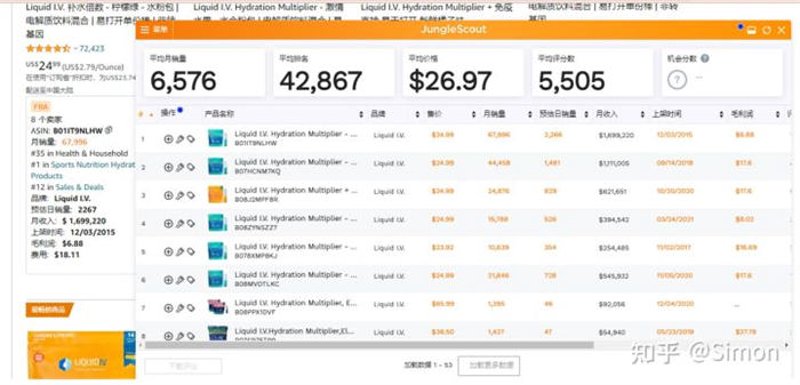Screen dimensions: 800x385
Task: Click the faded 下载评论 button at bottom left
Action: click(x=183, y=366)
